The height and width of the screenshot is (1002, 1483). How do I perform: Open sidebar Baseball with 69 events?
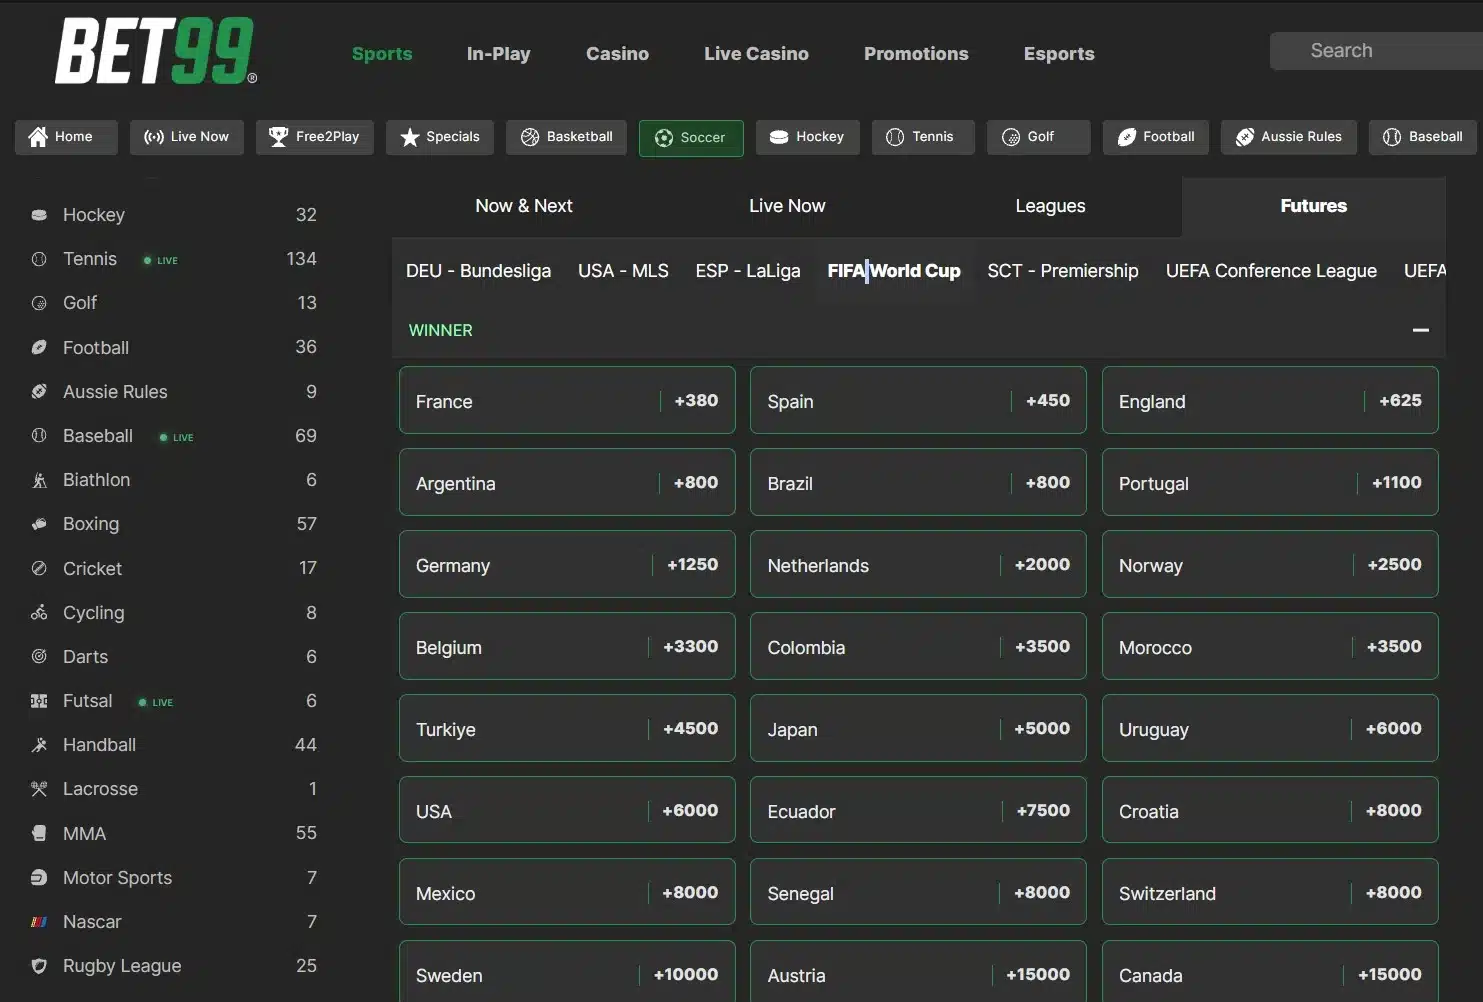pos(173,436)
